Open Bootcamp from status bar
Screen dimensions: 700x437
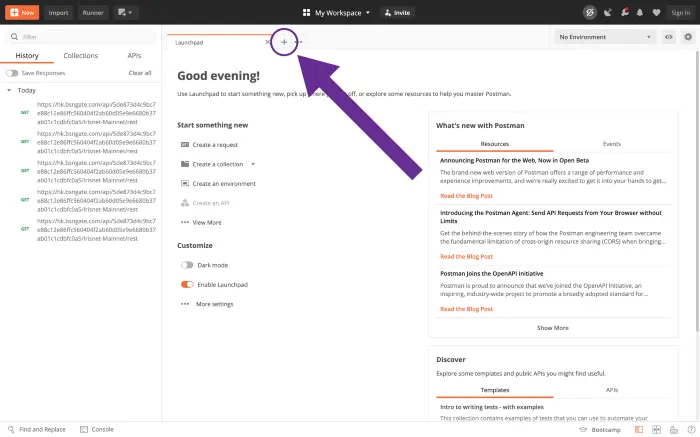[x=600, y=430]
